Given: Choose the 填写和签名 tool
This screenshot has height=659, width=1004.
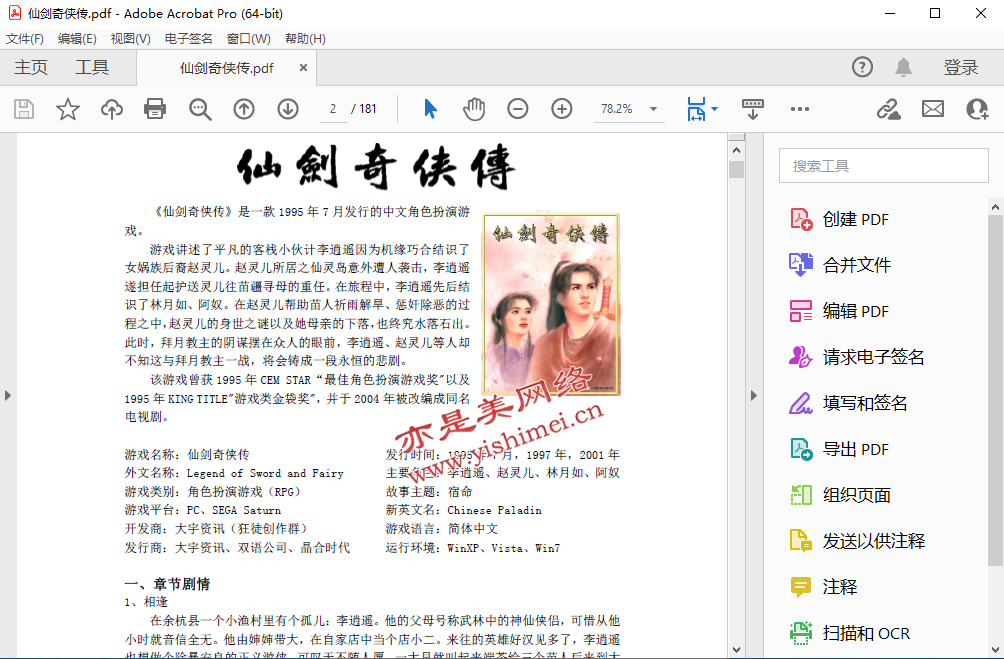Looking at the screenshot, I should pyautogui.click(x=848, y=403).
